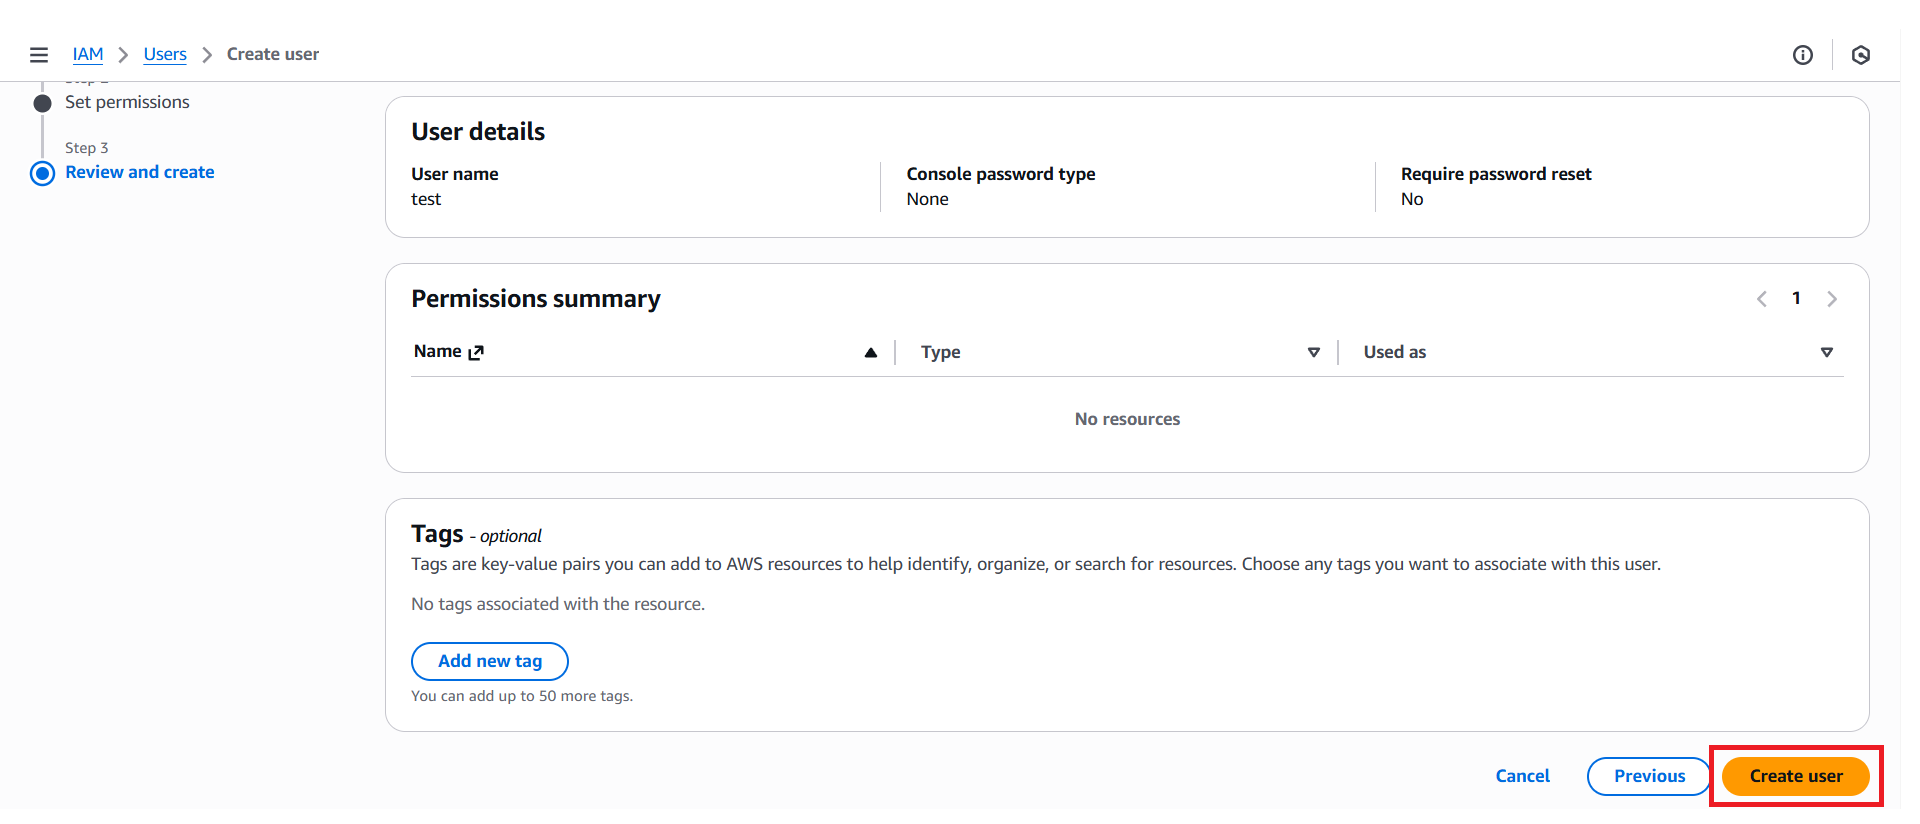Open the Used as column sort dropdown
1920x824 pixels.
coord(1826,352)
